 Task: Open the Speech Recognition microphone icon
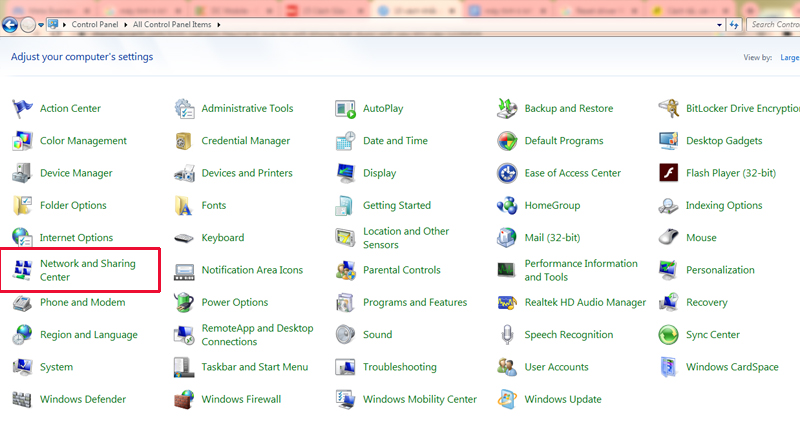point(507,335)
